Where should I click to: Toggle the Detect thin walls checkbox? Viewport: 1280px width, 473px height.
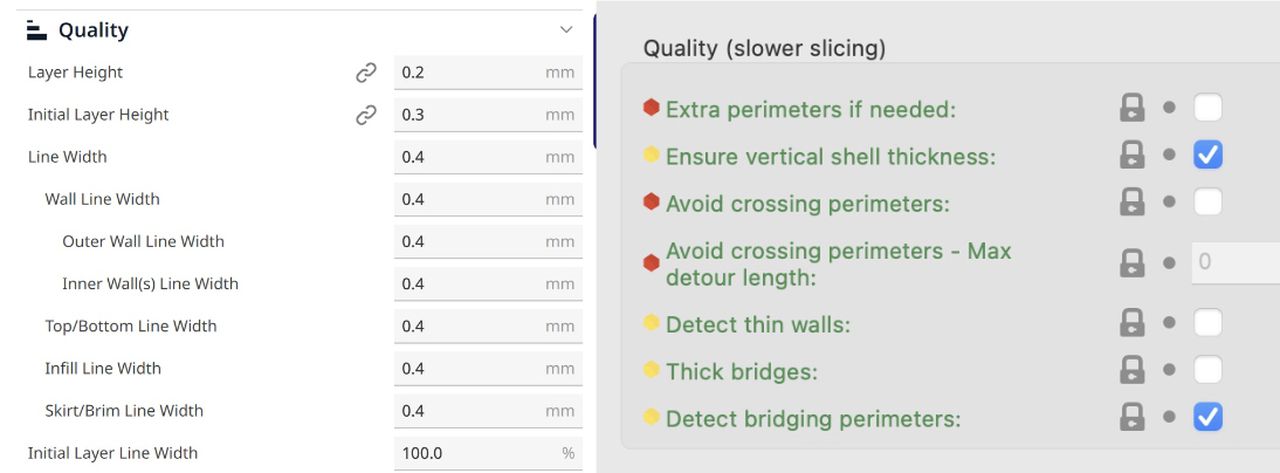tap(1208, 323)
